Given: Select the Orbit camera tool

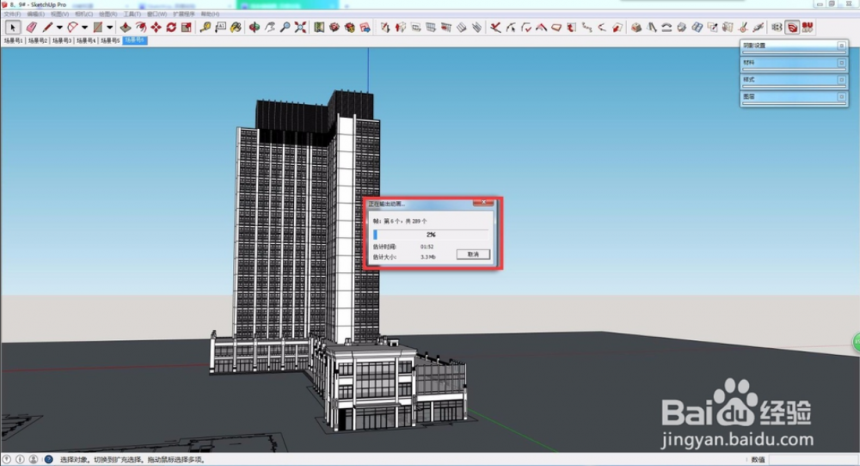Looking at the screenshot, I should pyautogui.click(x=254, y=27).
